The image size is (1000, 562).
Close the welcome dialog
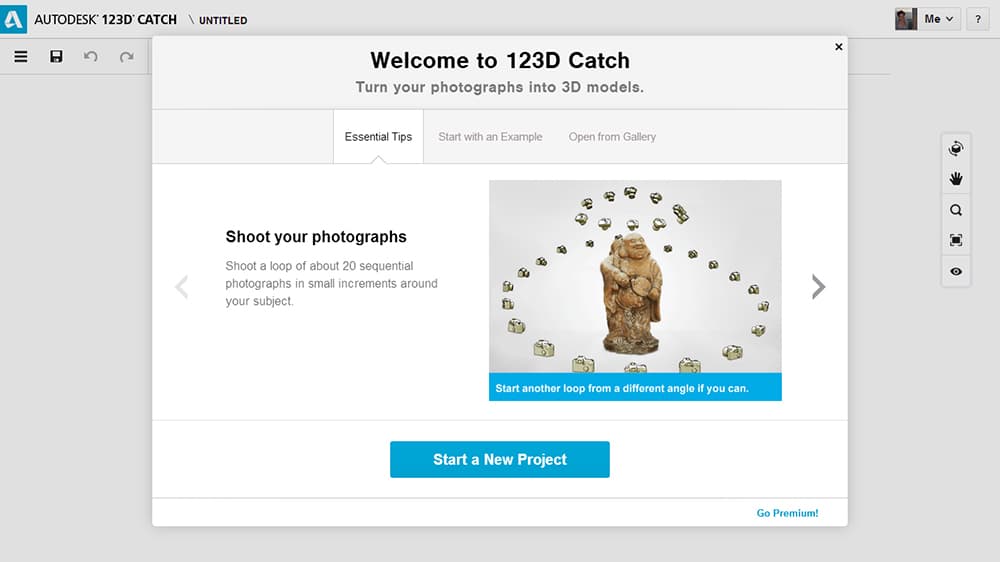pyautogui.click(x=839, y=47)
